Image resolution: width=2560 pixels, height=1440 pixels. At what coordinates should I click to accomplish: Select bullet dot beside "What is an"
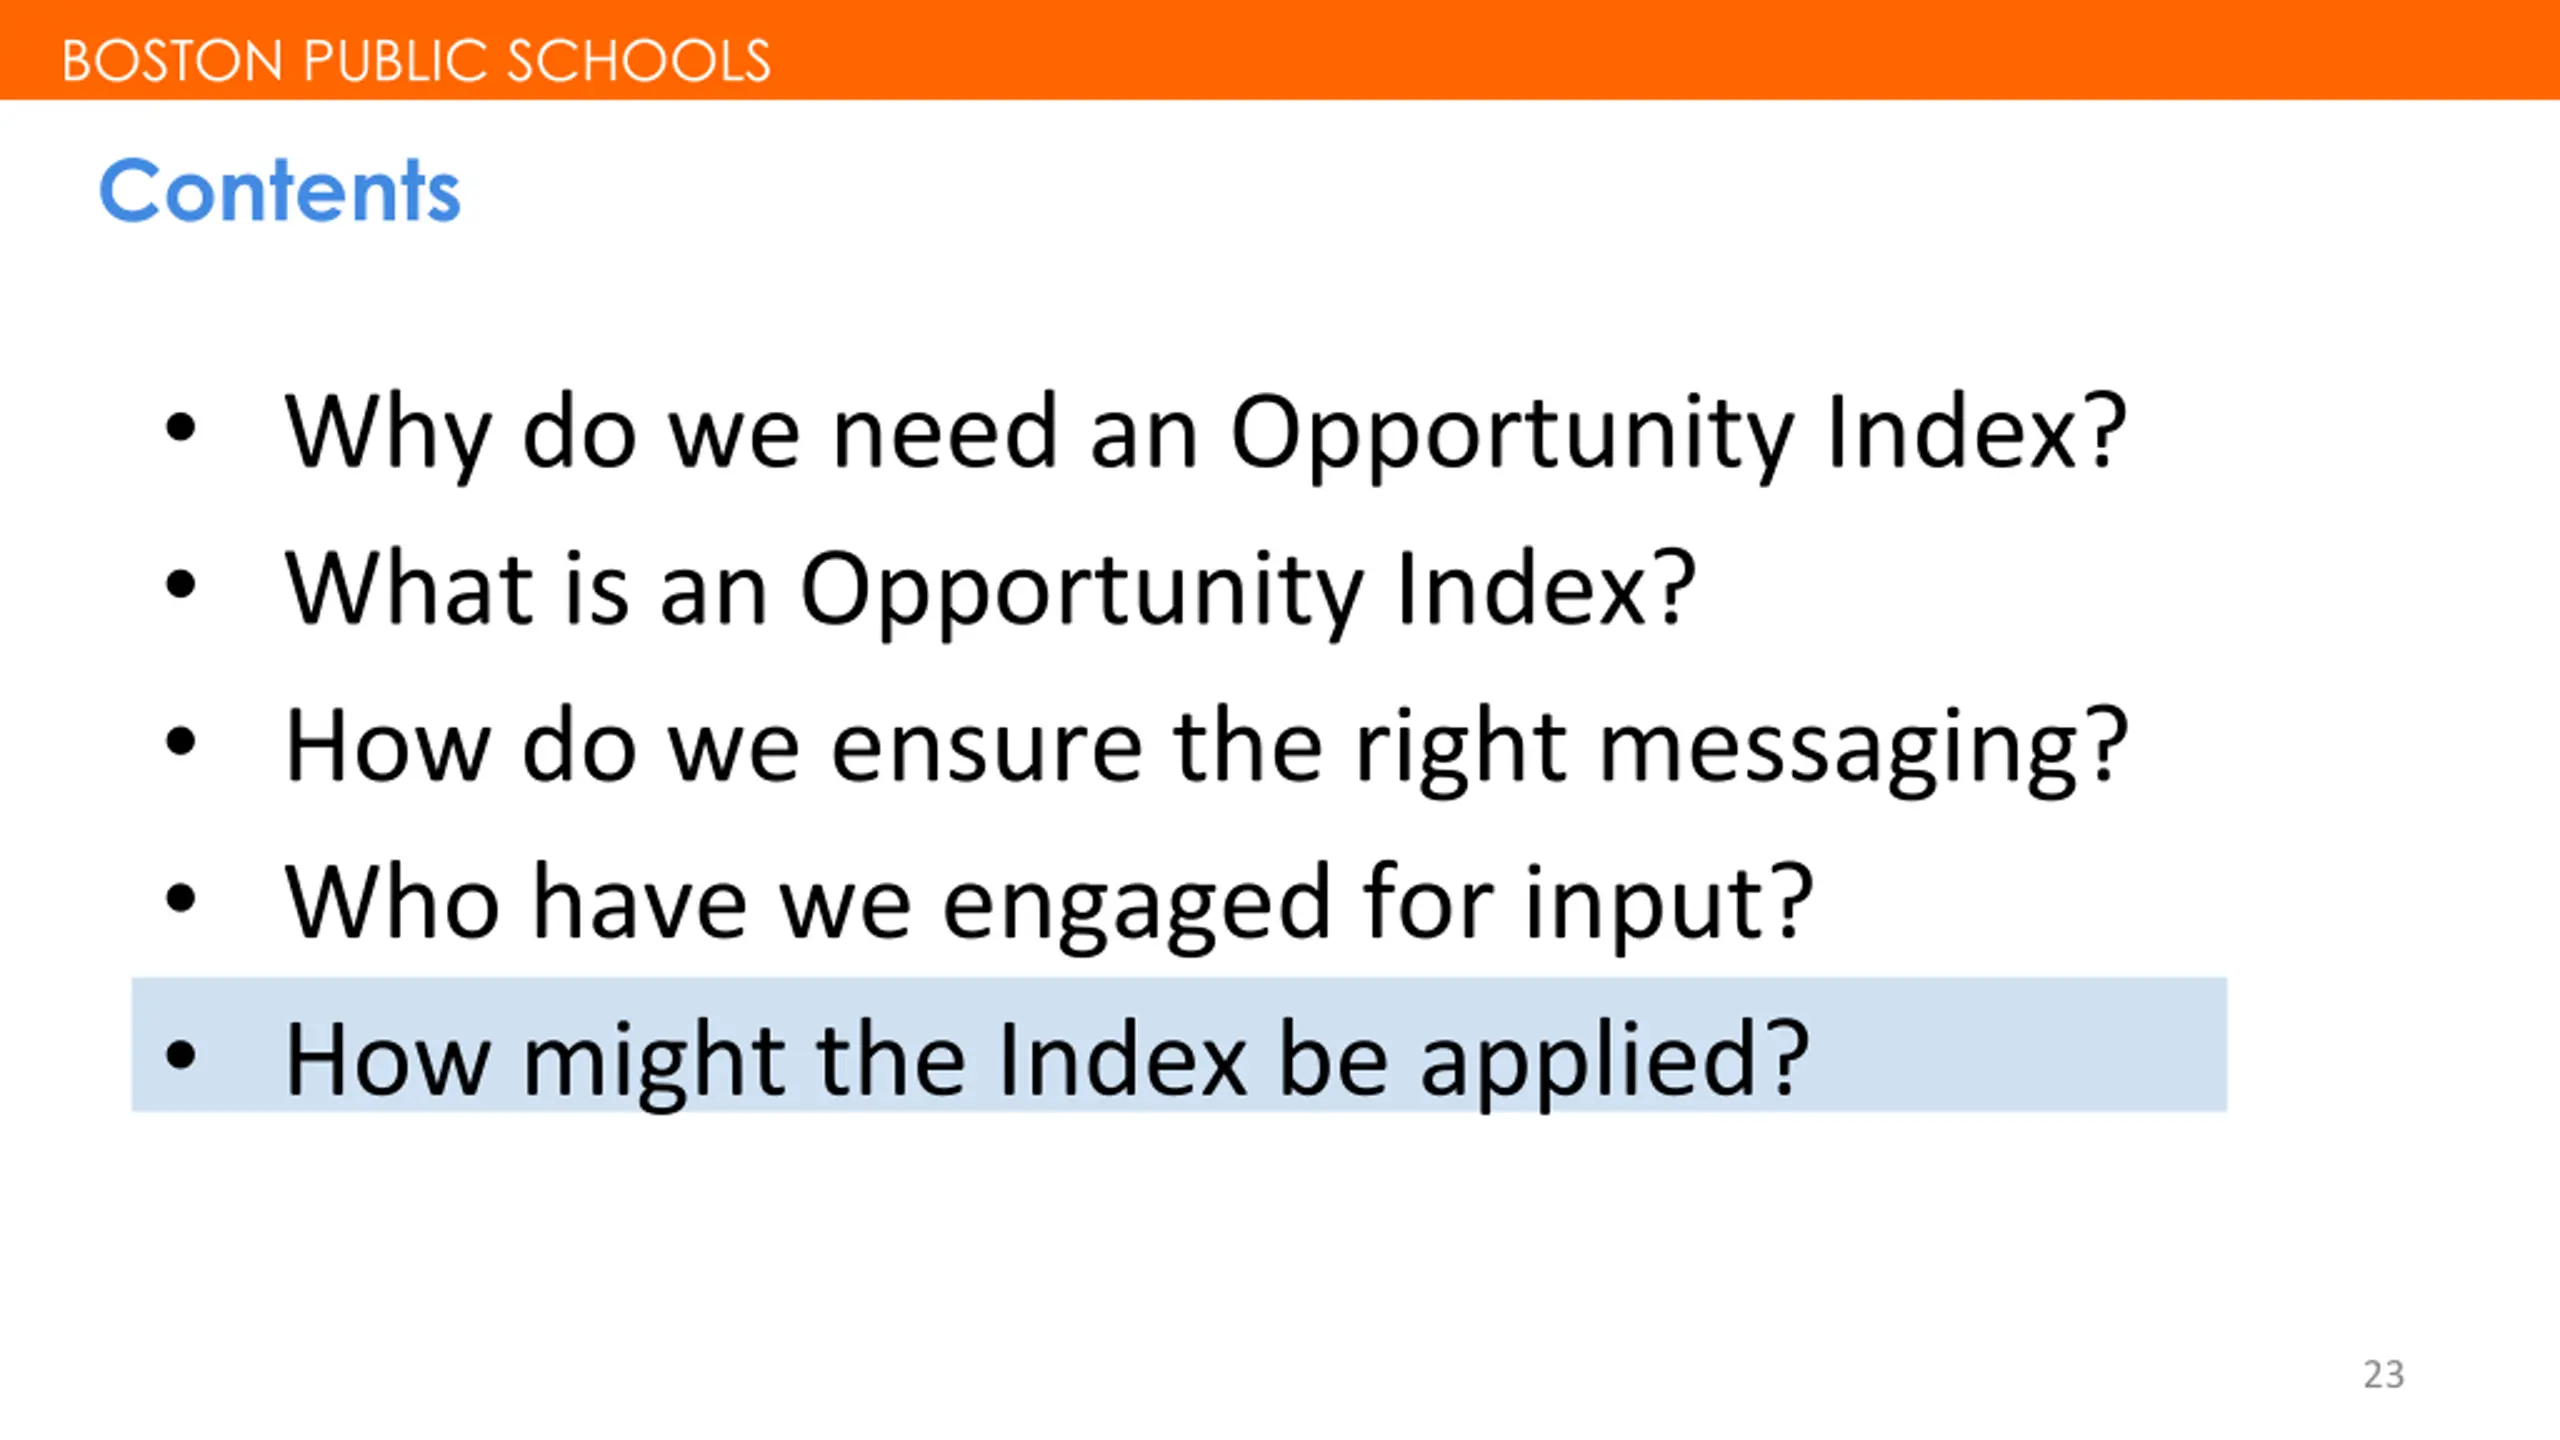click(x=181, y=584)
